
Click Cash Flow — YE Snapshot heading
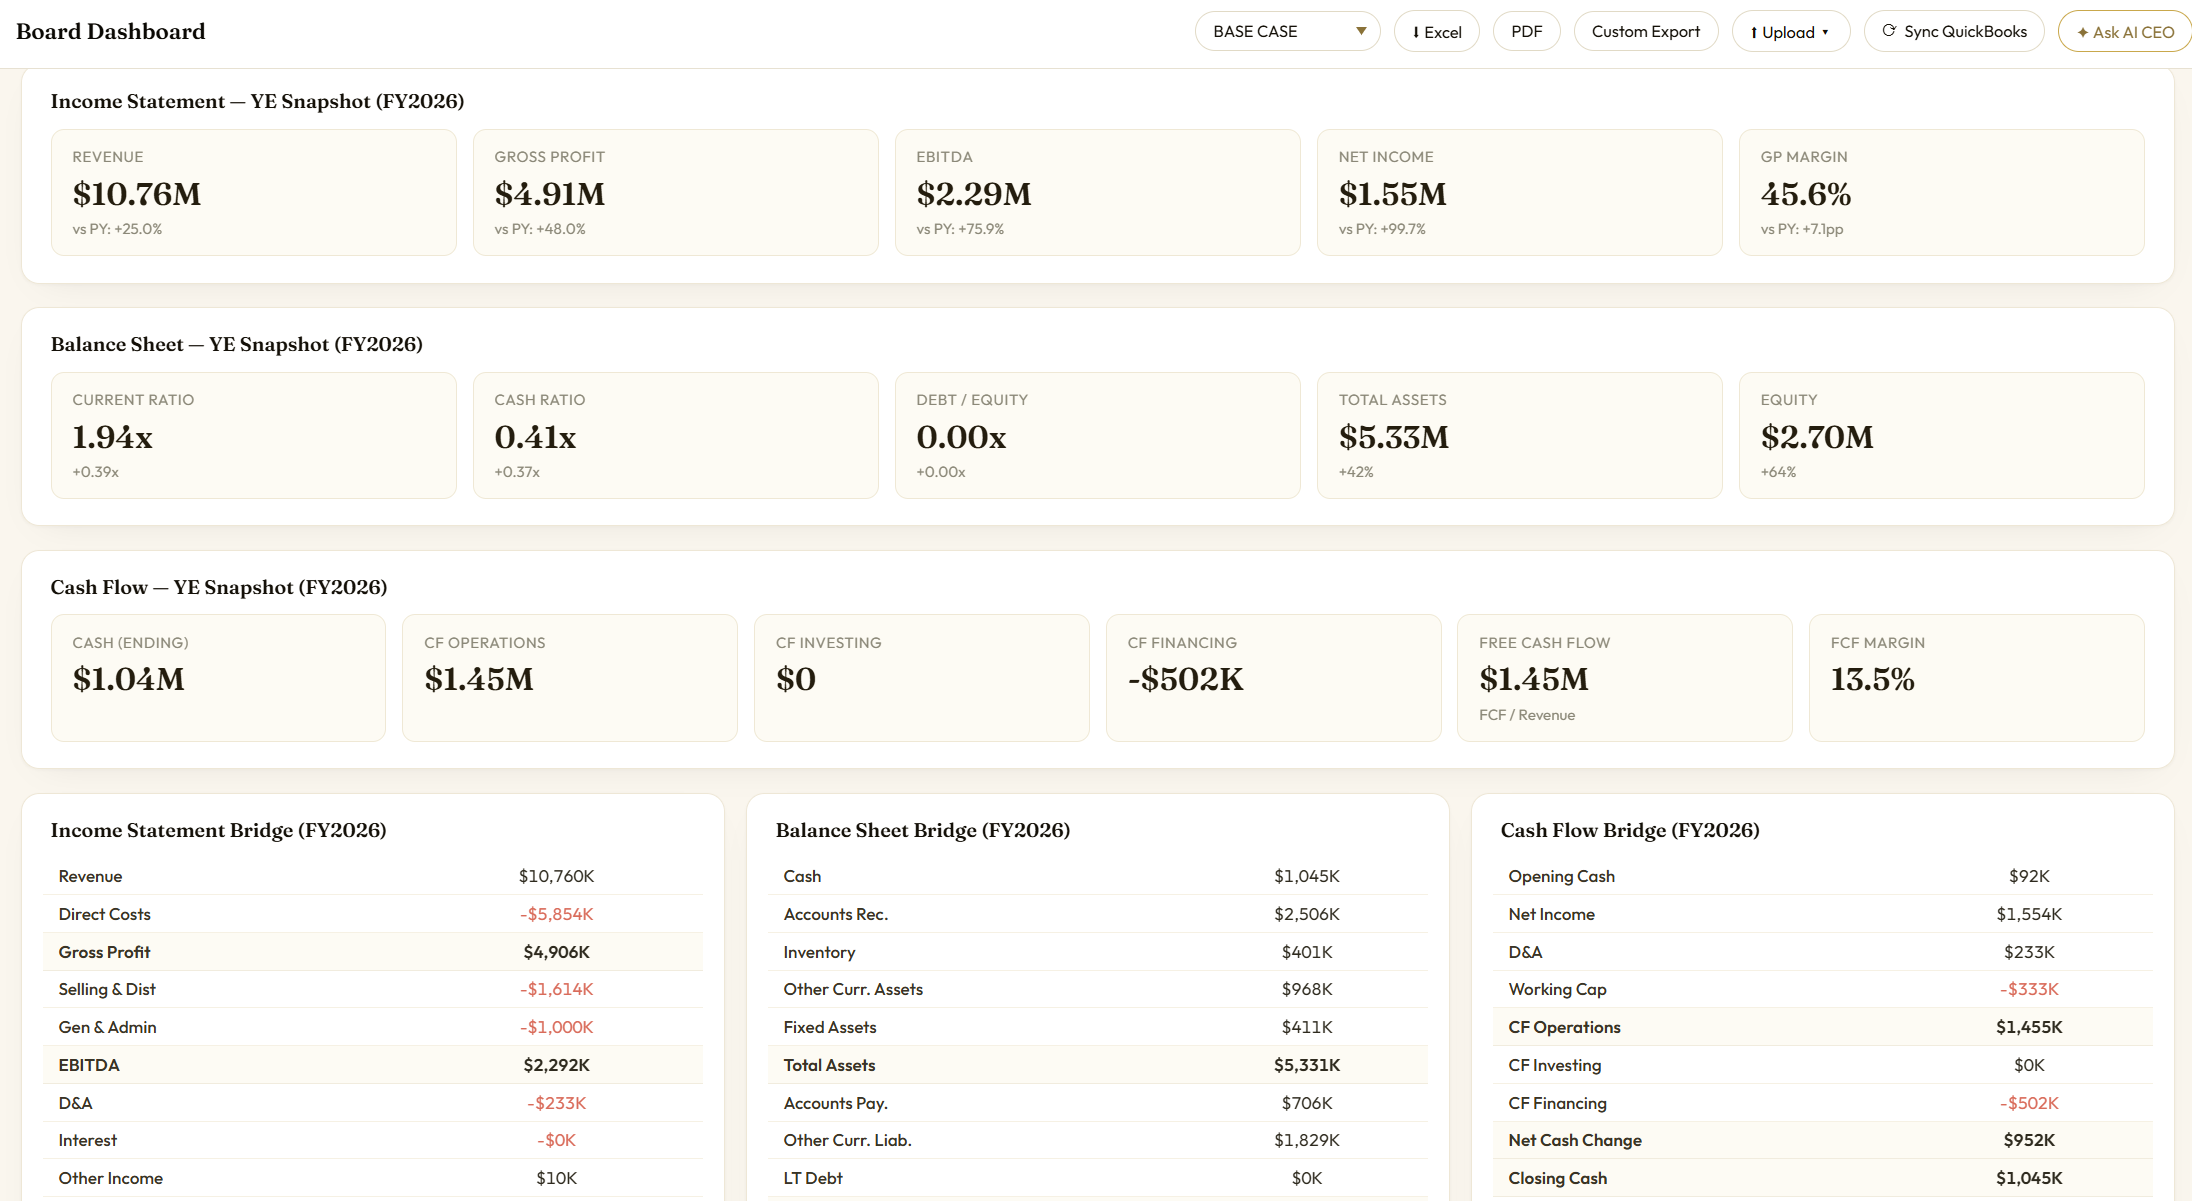(219, 587)
